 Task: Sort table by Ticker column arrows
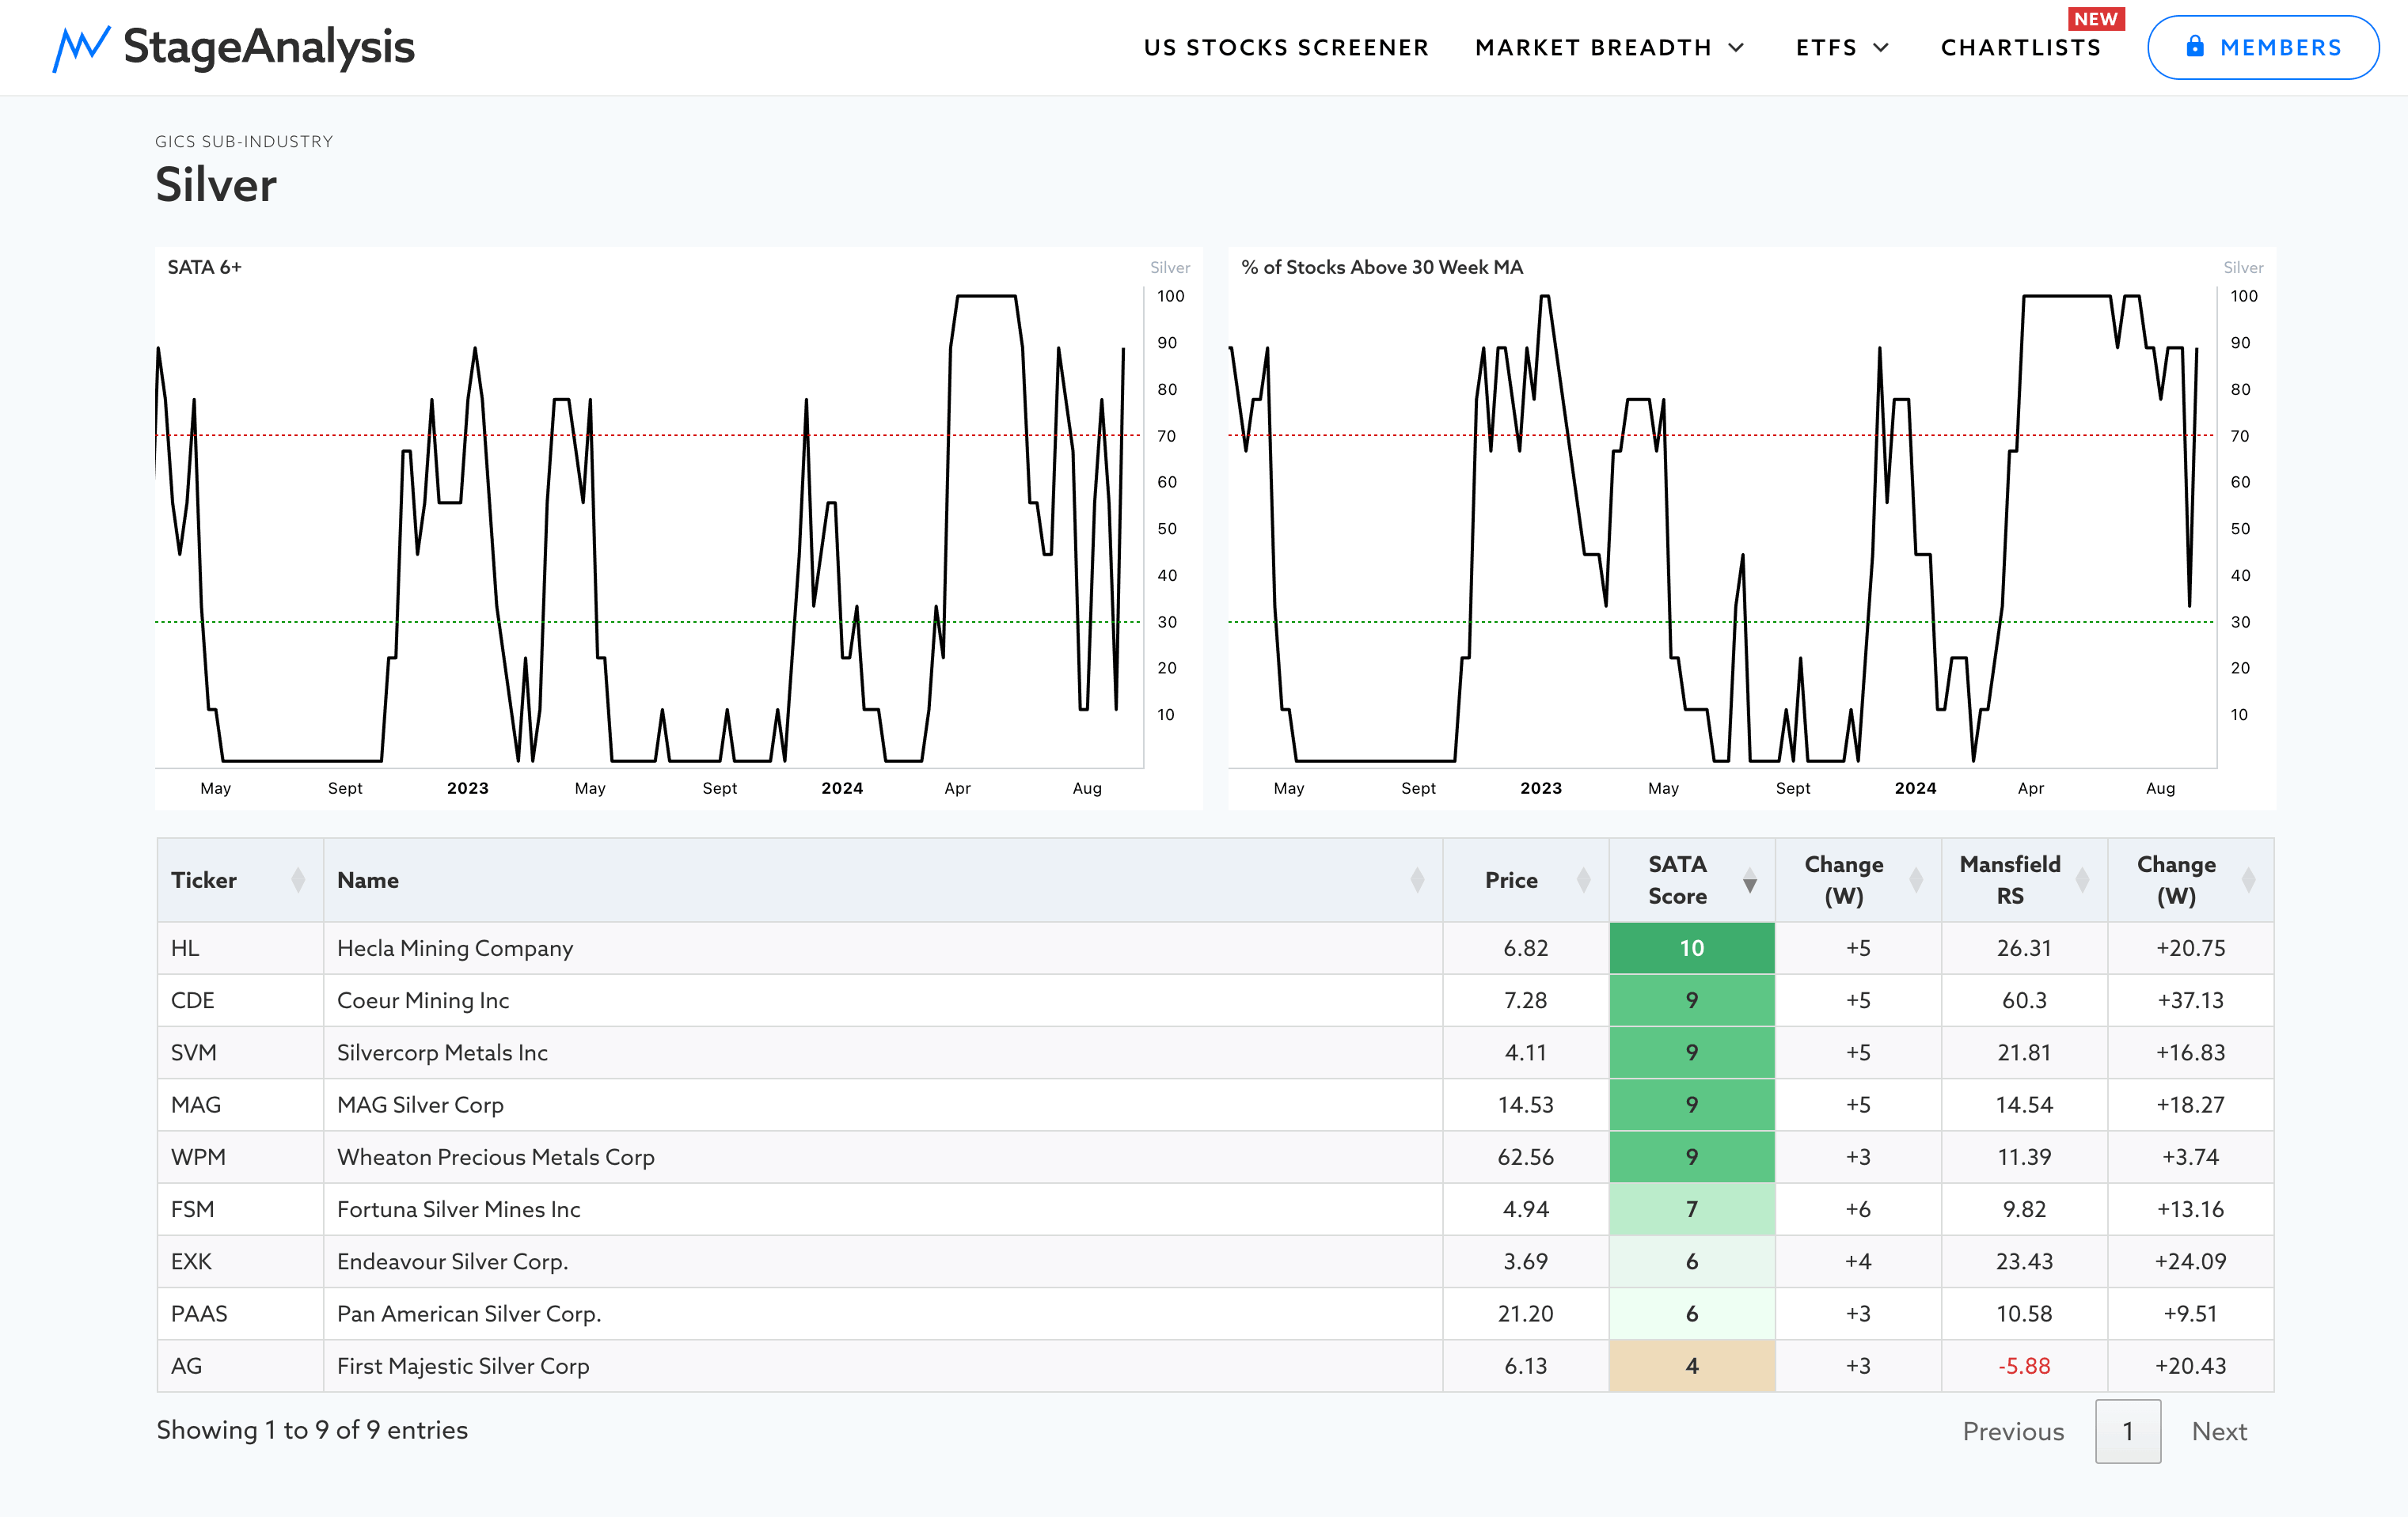pyautogui.click(x=298, y=880)
